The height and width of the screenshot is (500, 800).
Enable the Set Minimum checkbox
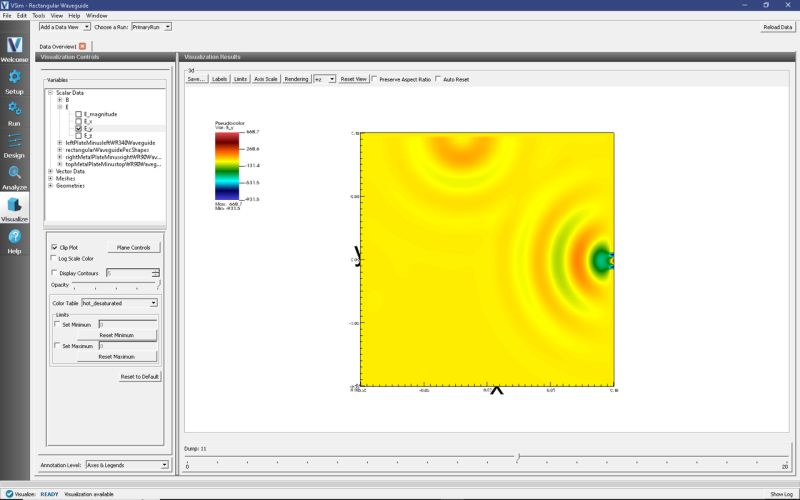pyautogui.click(x=57, y=324)
